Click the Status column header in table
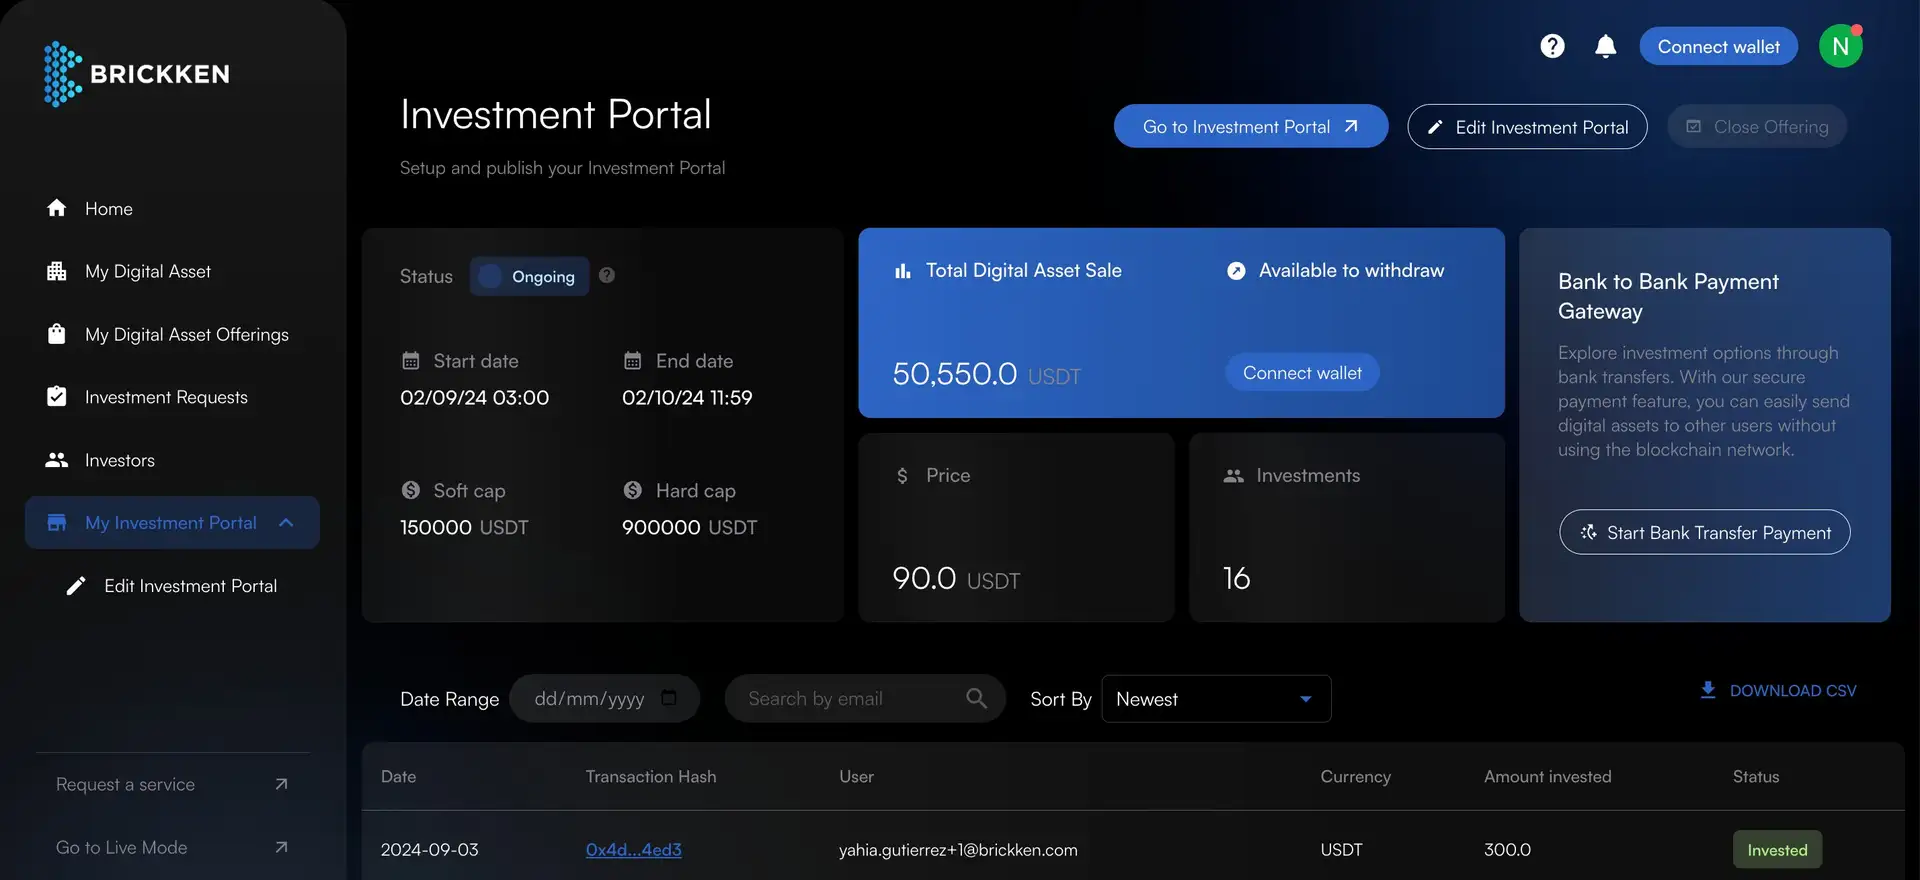Image resolution: width=1920 pixels, height=880 pixels. pyautogui.click(x=1756, y=776)
